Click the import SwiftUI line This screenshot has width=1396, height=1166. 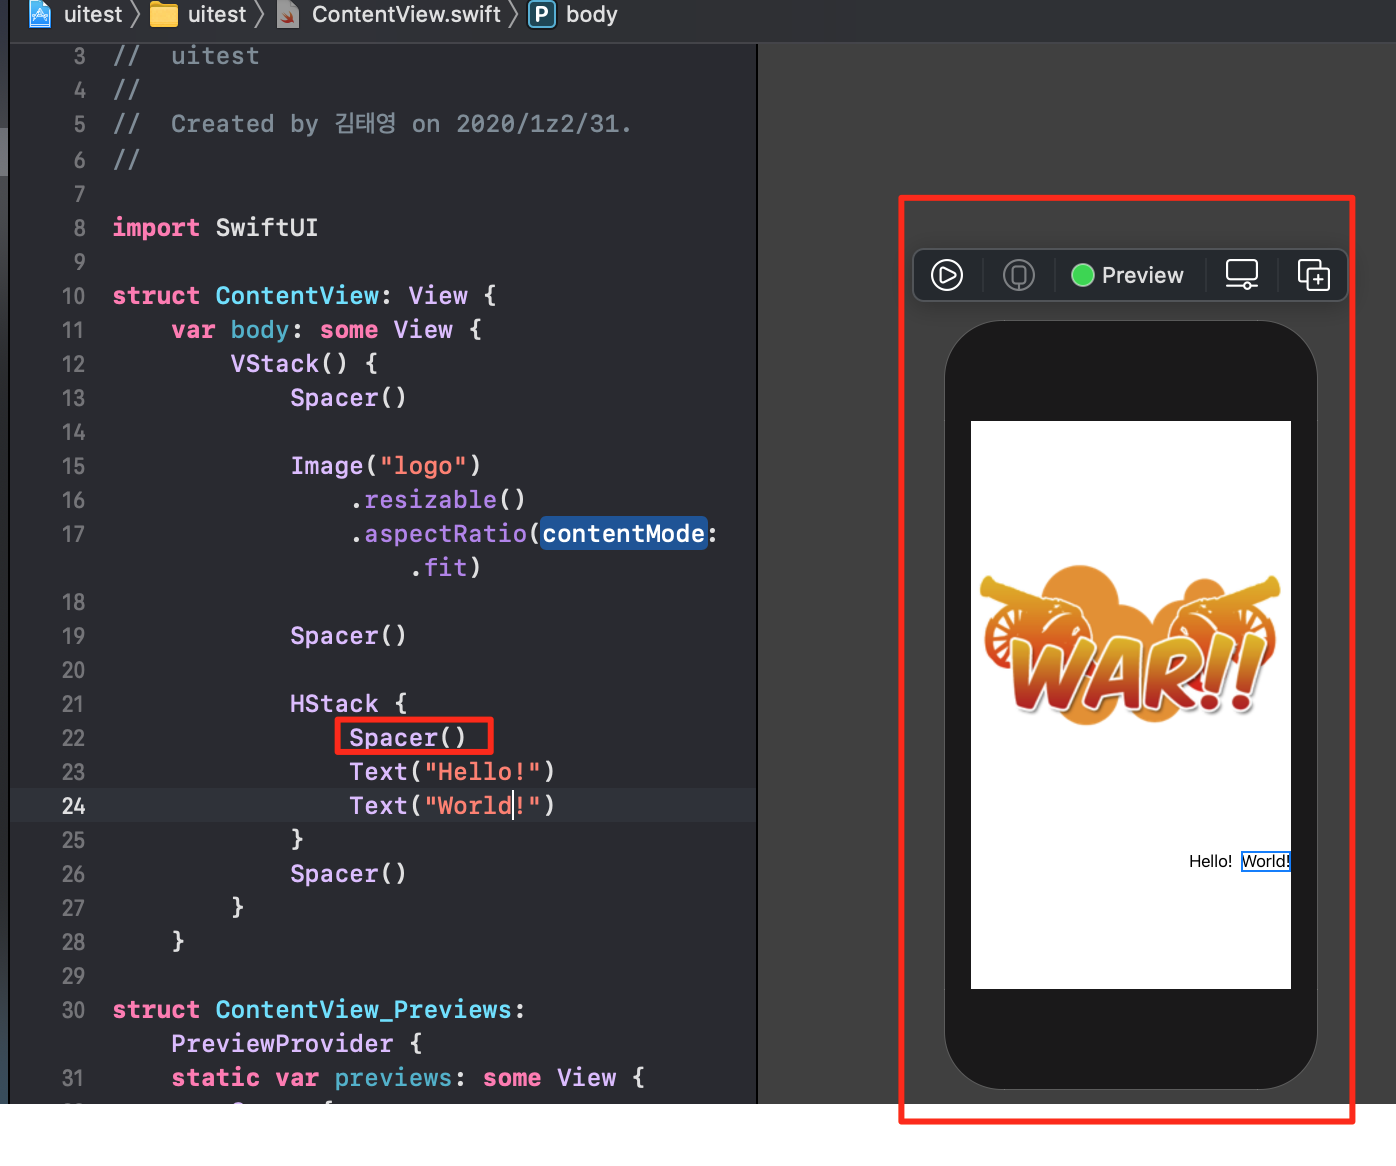click(215, 228)
